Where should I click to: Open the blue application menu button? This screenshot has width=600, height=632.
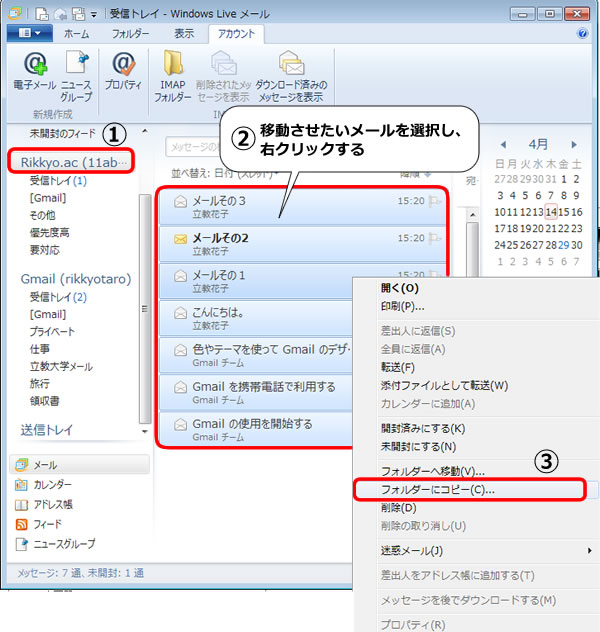[29, 33]
